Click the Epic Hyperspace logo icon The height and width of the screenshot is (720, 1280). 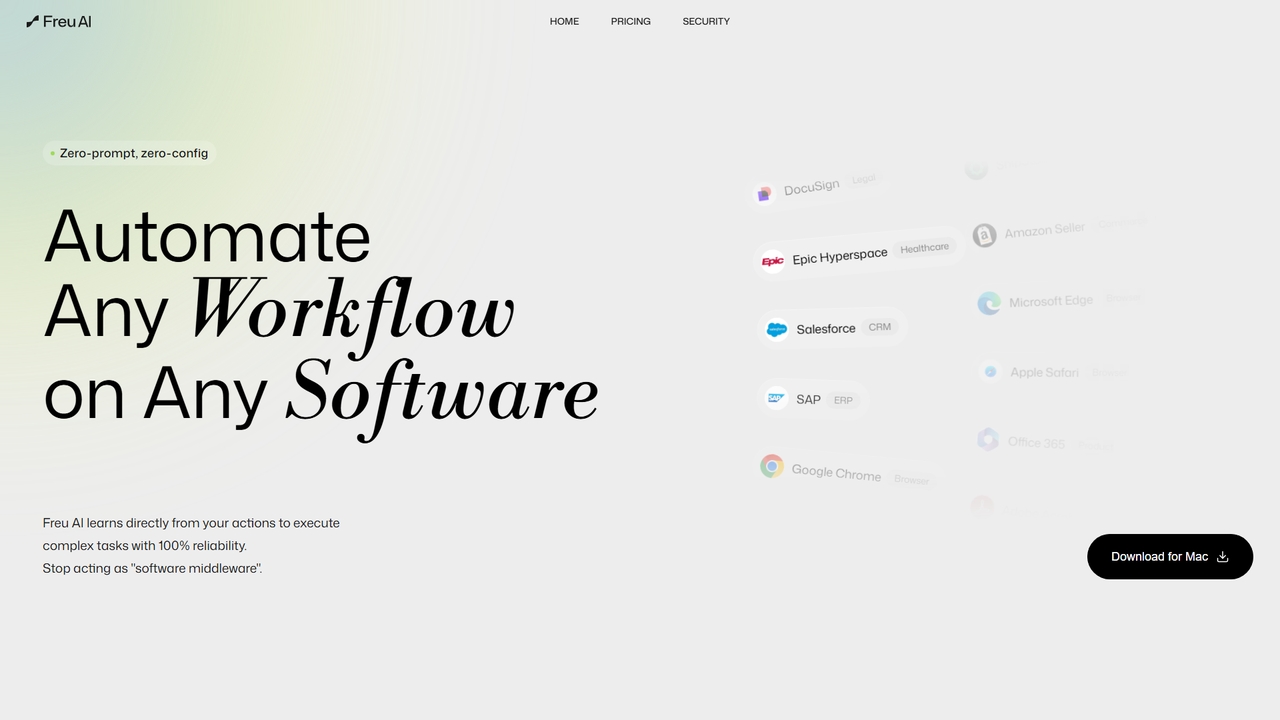coord(772,261)
